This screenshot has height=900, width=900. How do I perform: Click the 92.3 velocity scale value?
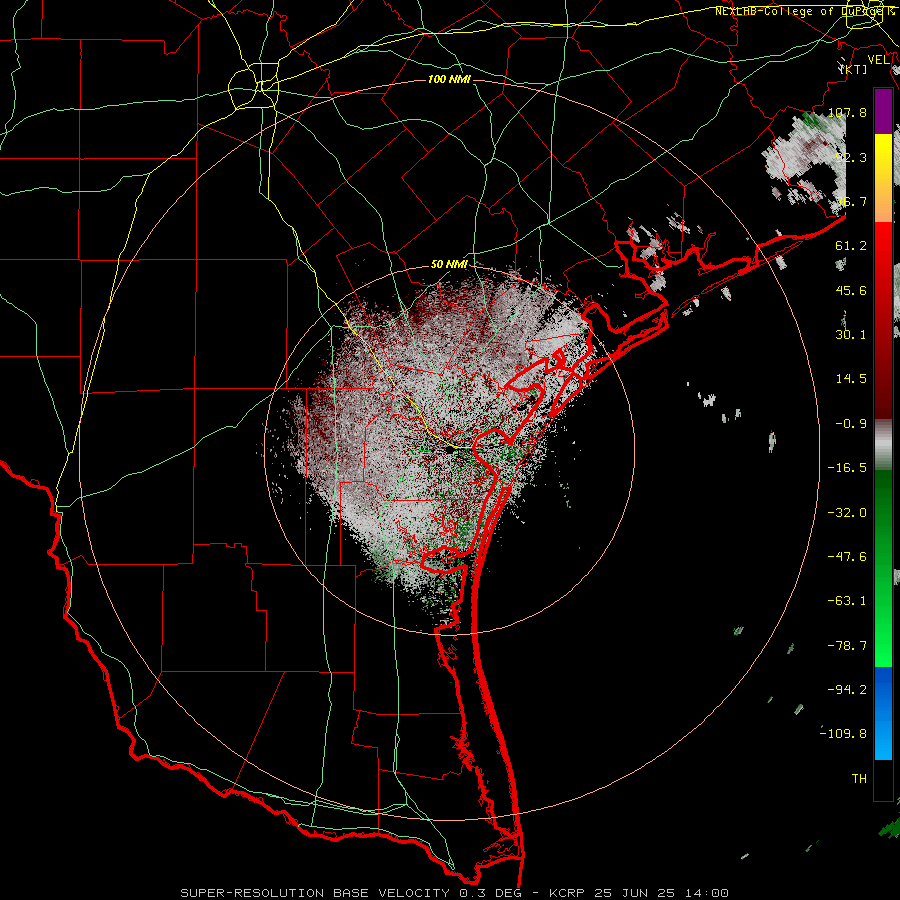pos(851,157)
